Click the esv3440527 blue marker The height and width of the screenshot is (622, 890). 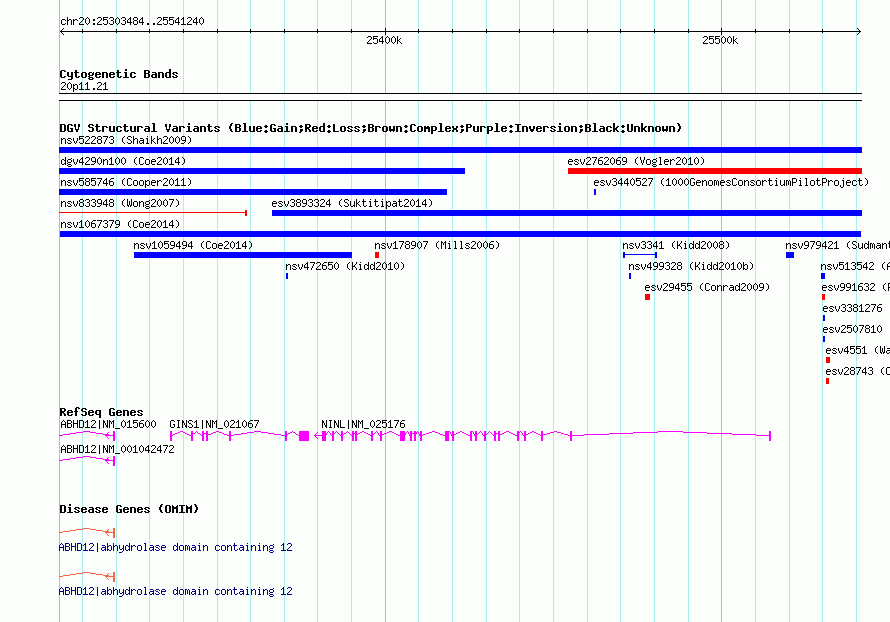[x=595, y=192]
